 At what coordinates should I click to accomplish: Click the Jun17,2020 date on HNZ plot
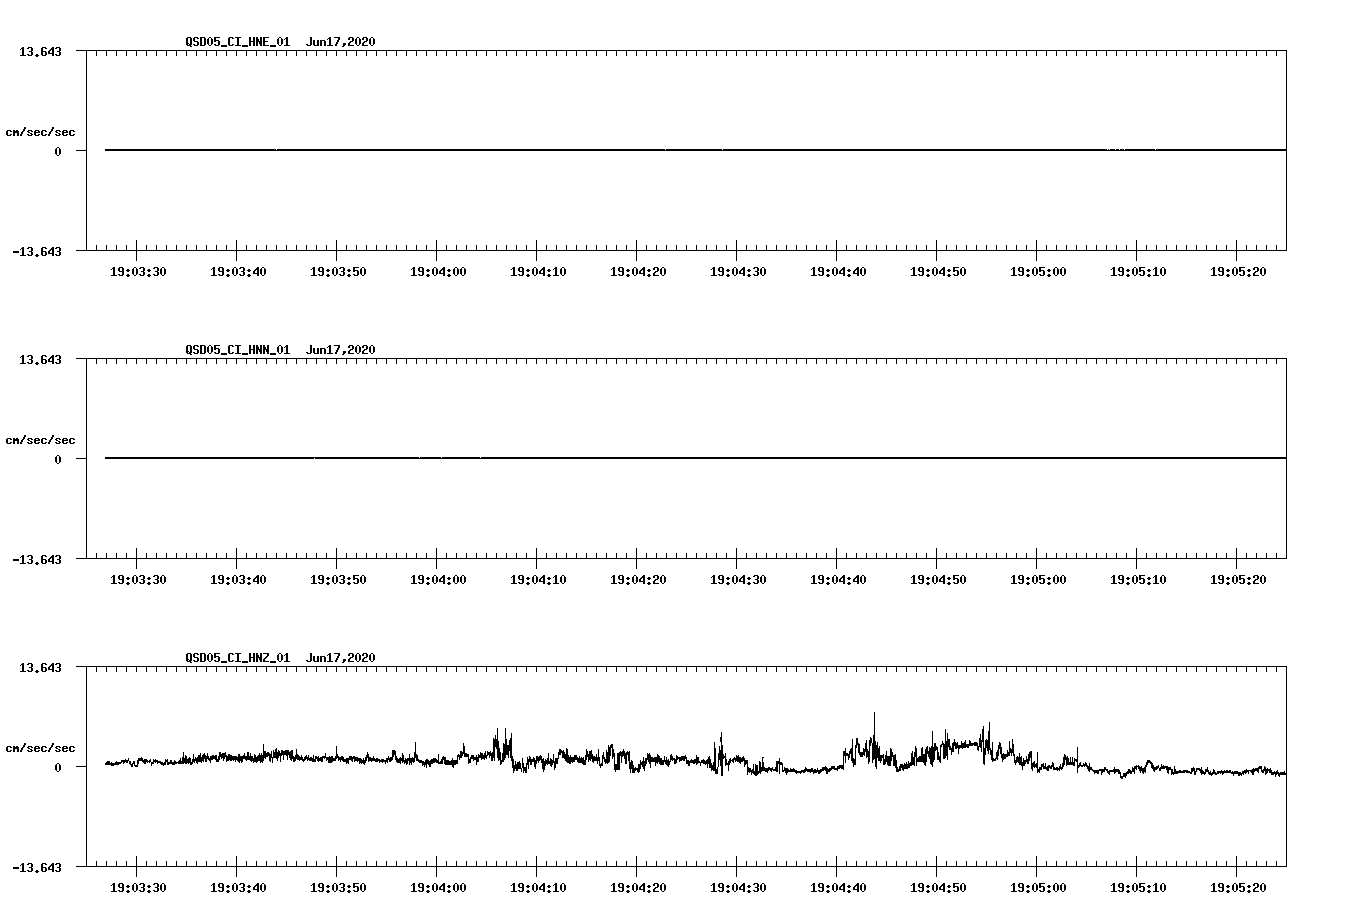(341, 658)
